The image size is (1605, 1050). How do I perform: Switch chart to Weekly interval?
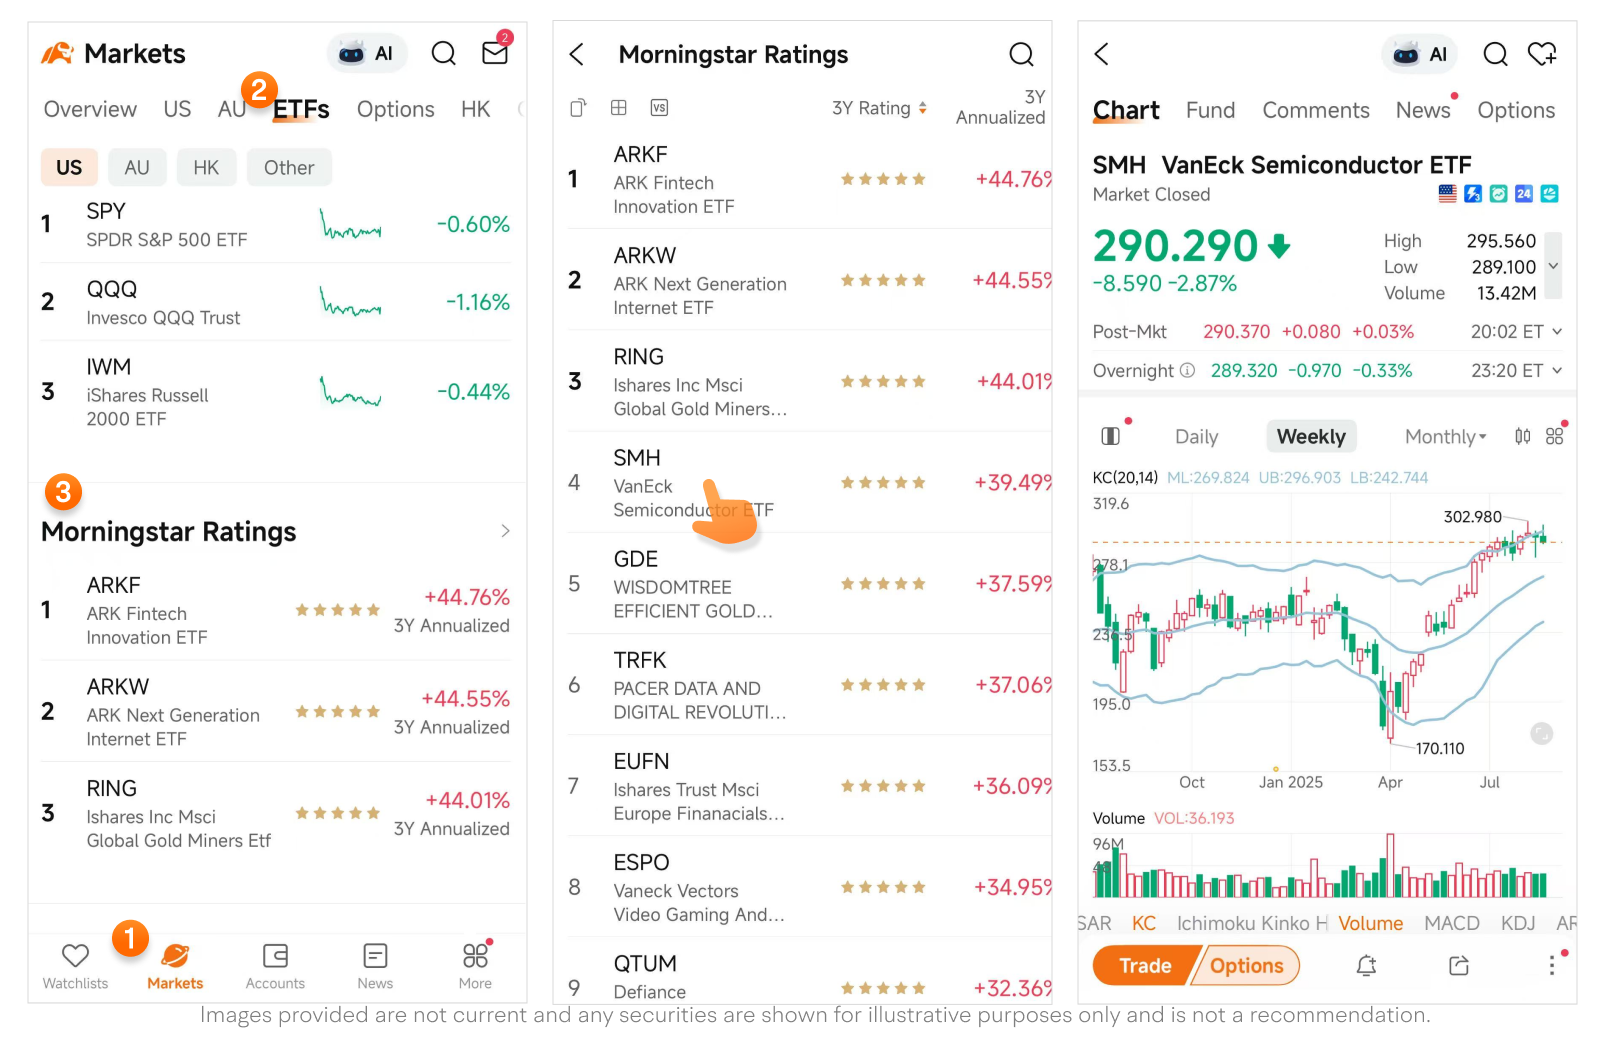[1311, 436]
